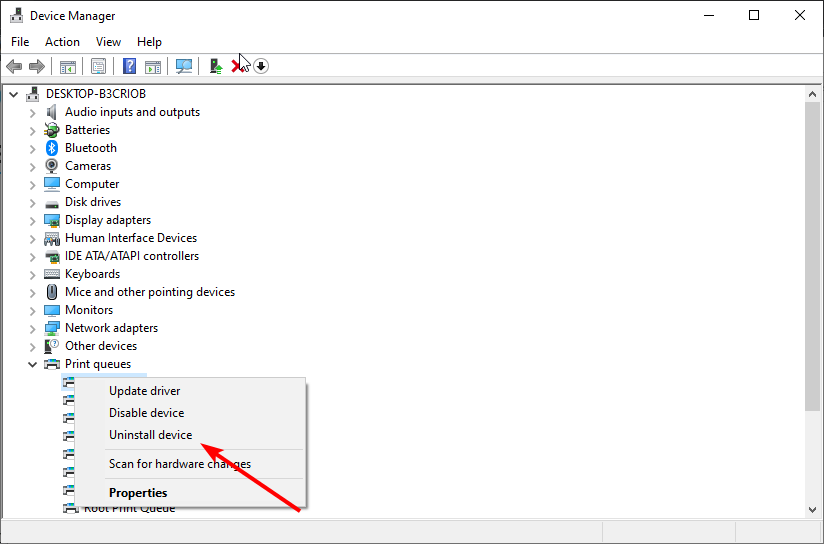Expand the Disk drives node
The image size is (824, 544).
coord(33,203)
